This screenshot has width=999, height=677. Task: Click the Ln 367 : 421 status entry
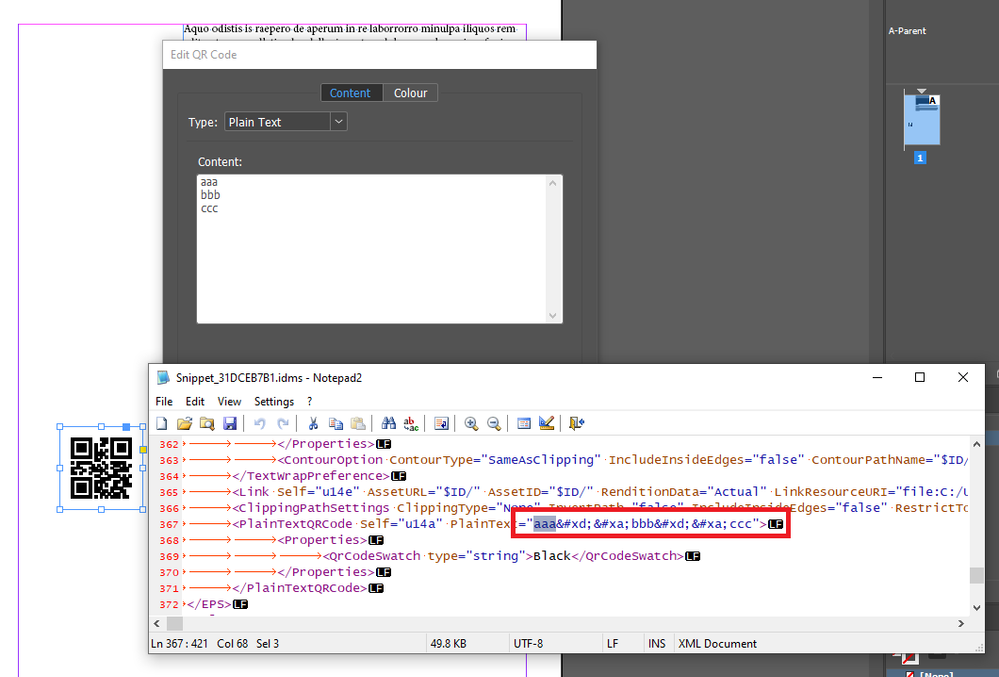coord(180,643)
